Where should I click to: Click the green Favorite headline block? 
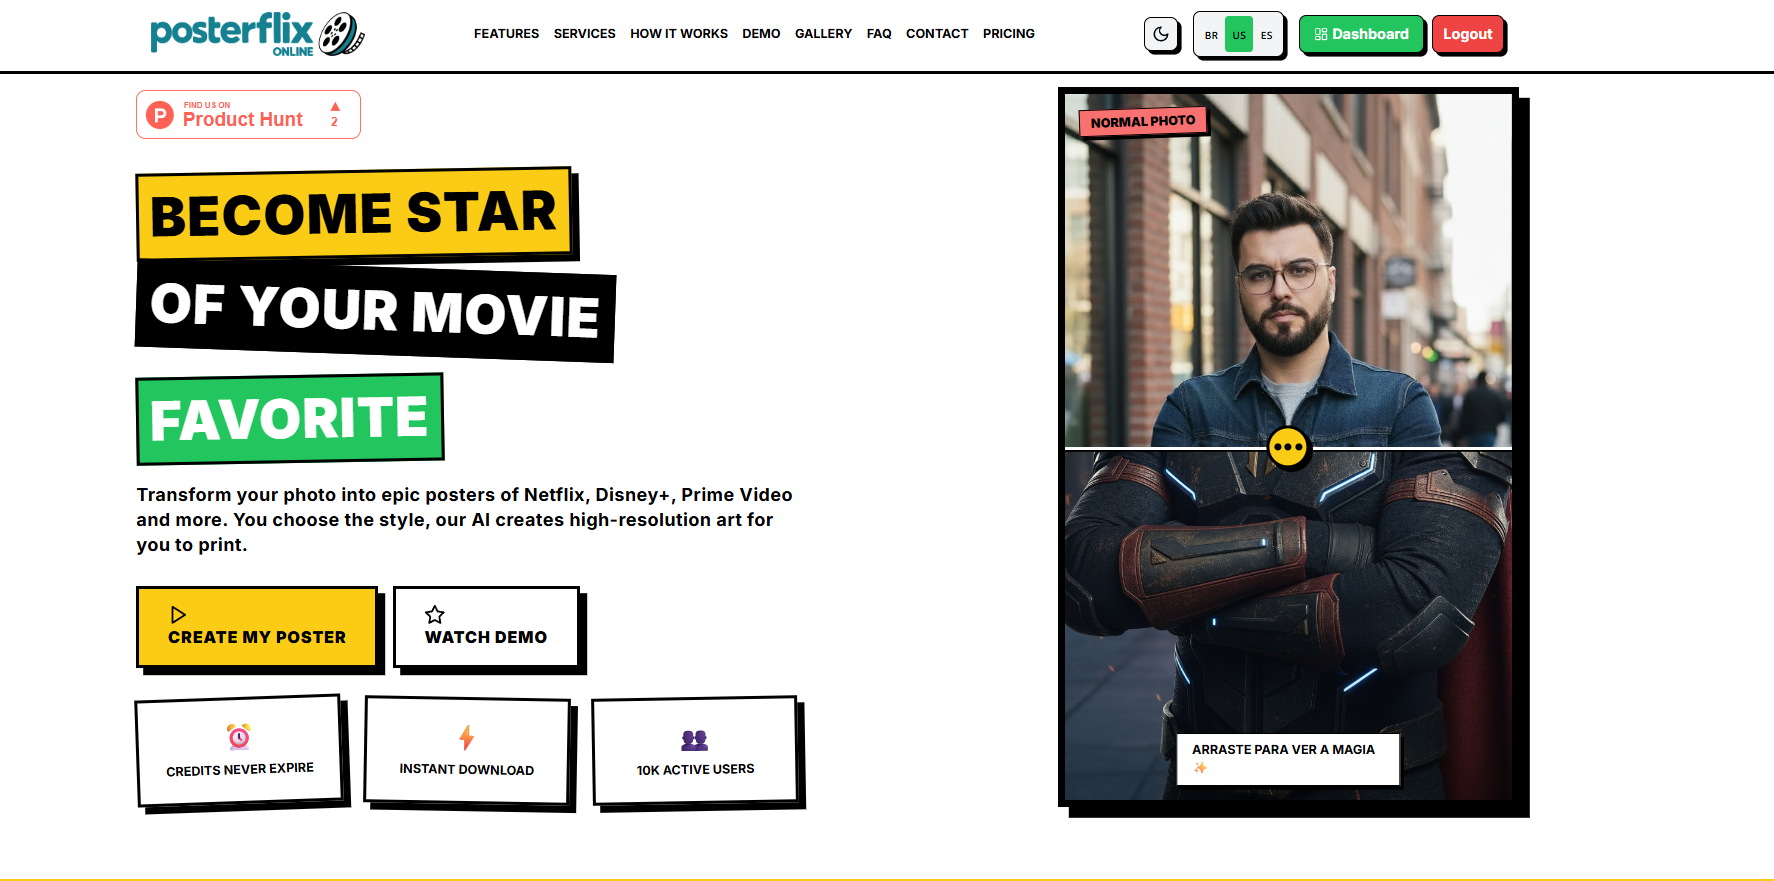tap(290, 419)
